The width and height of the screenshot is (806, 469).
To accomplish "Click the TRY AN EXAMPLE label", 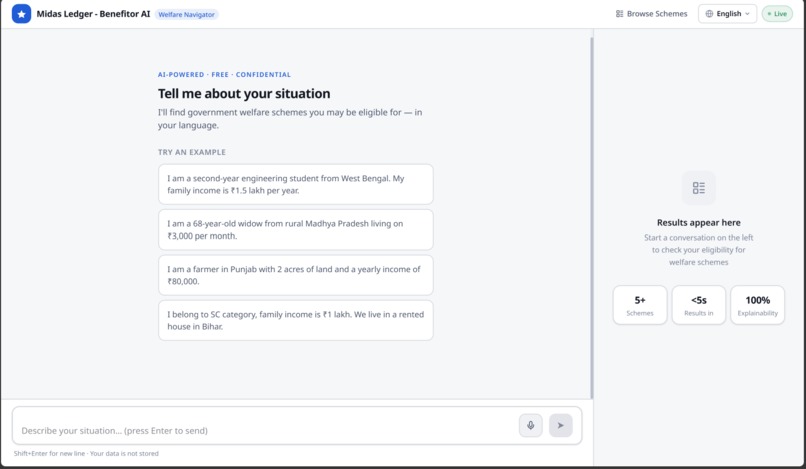I will pyautogui.click(x=192, y=152).
